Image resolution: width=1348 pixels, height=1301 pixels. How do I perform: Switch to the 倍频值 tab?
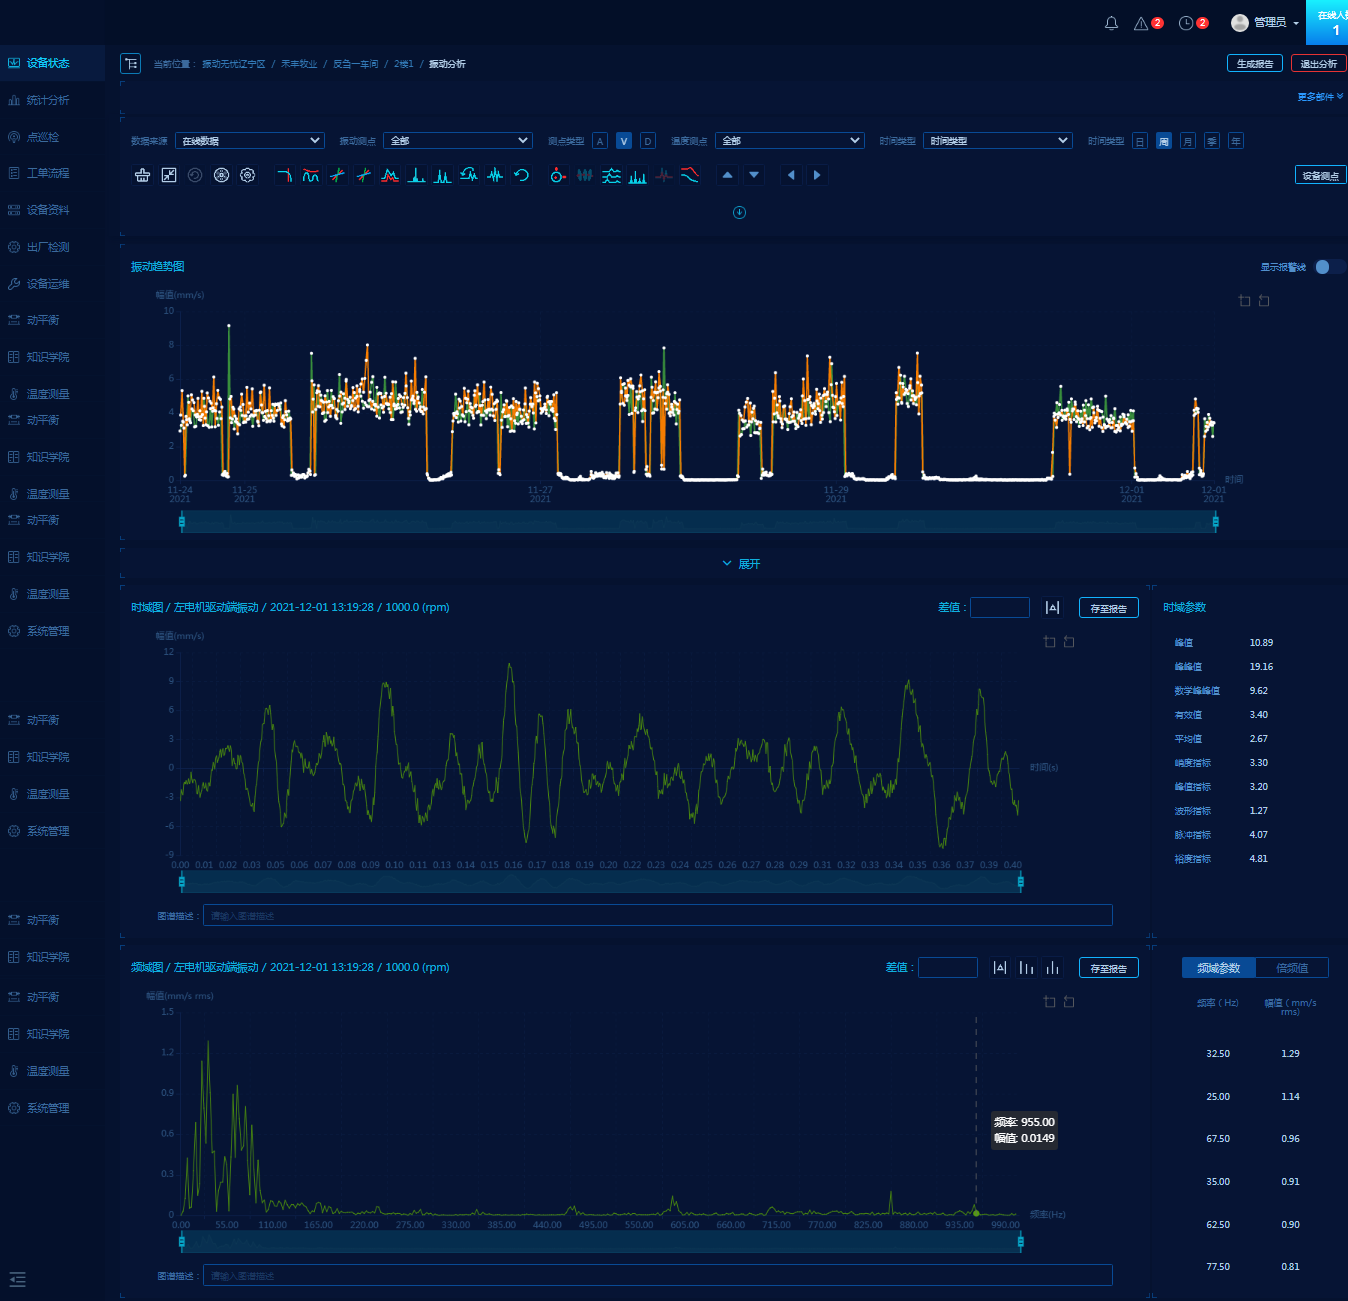tap(1292, 968)
